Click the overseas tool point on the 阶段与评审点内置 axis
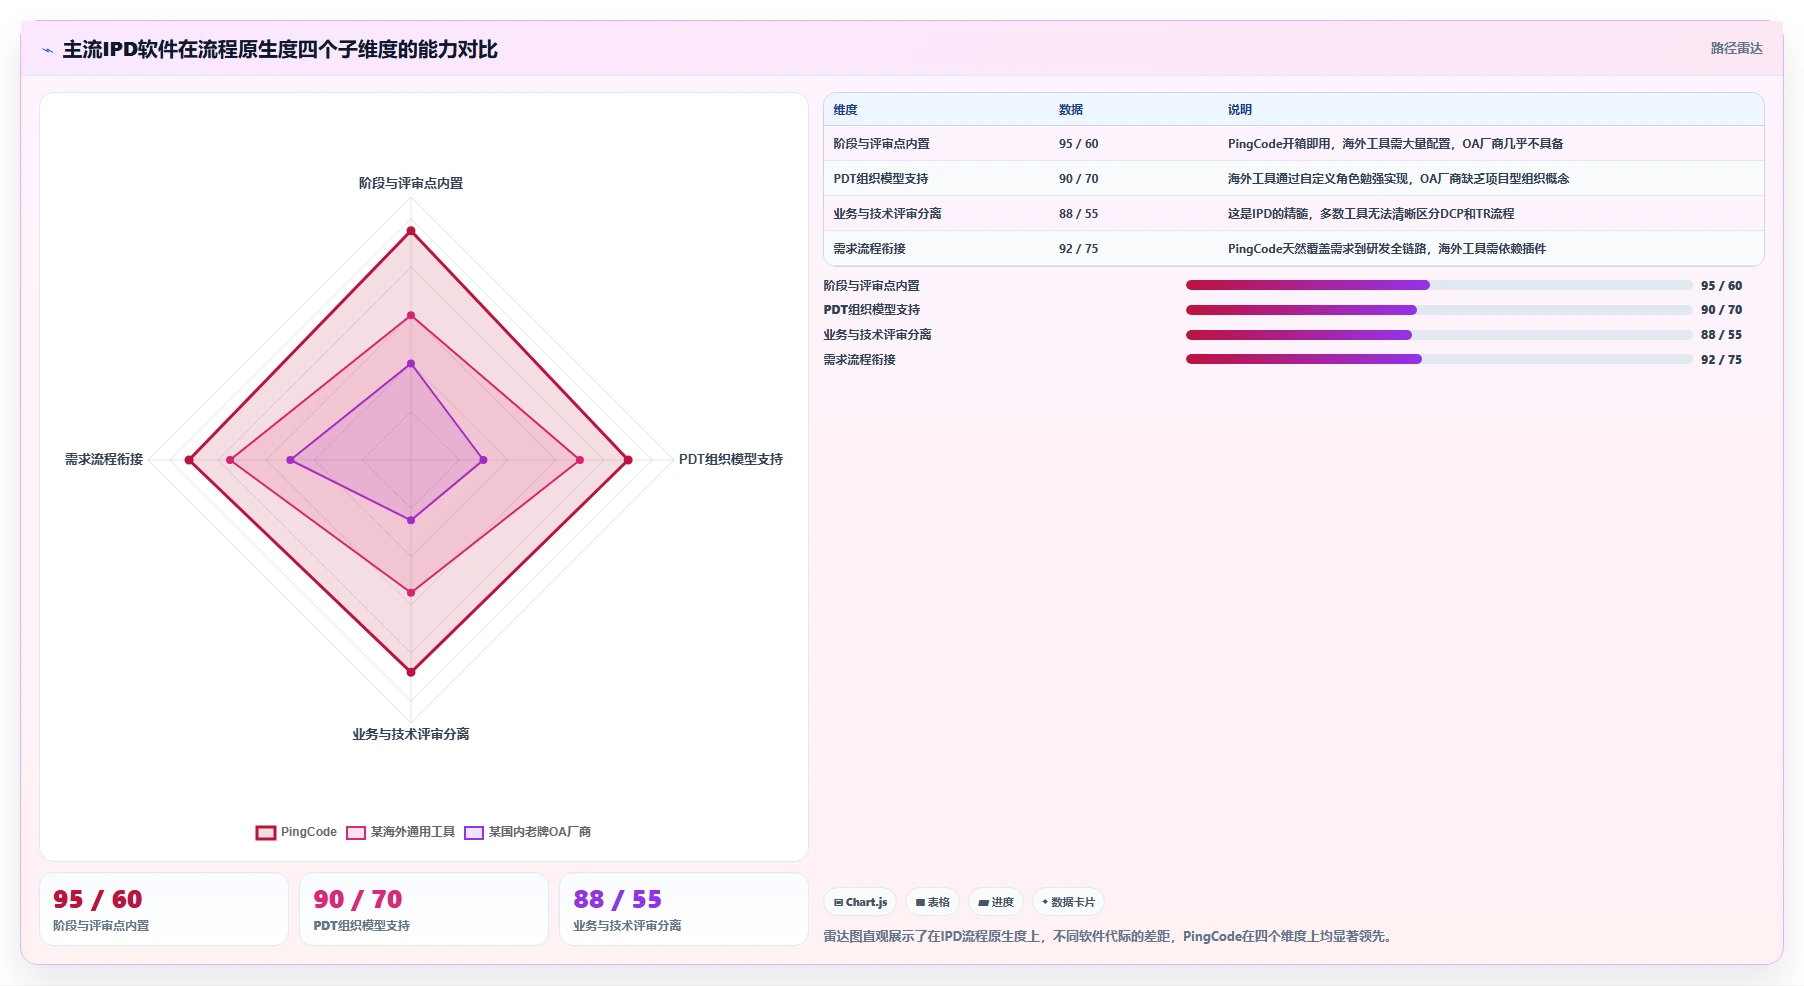 tap(411, 316)
